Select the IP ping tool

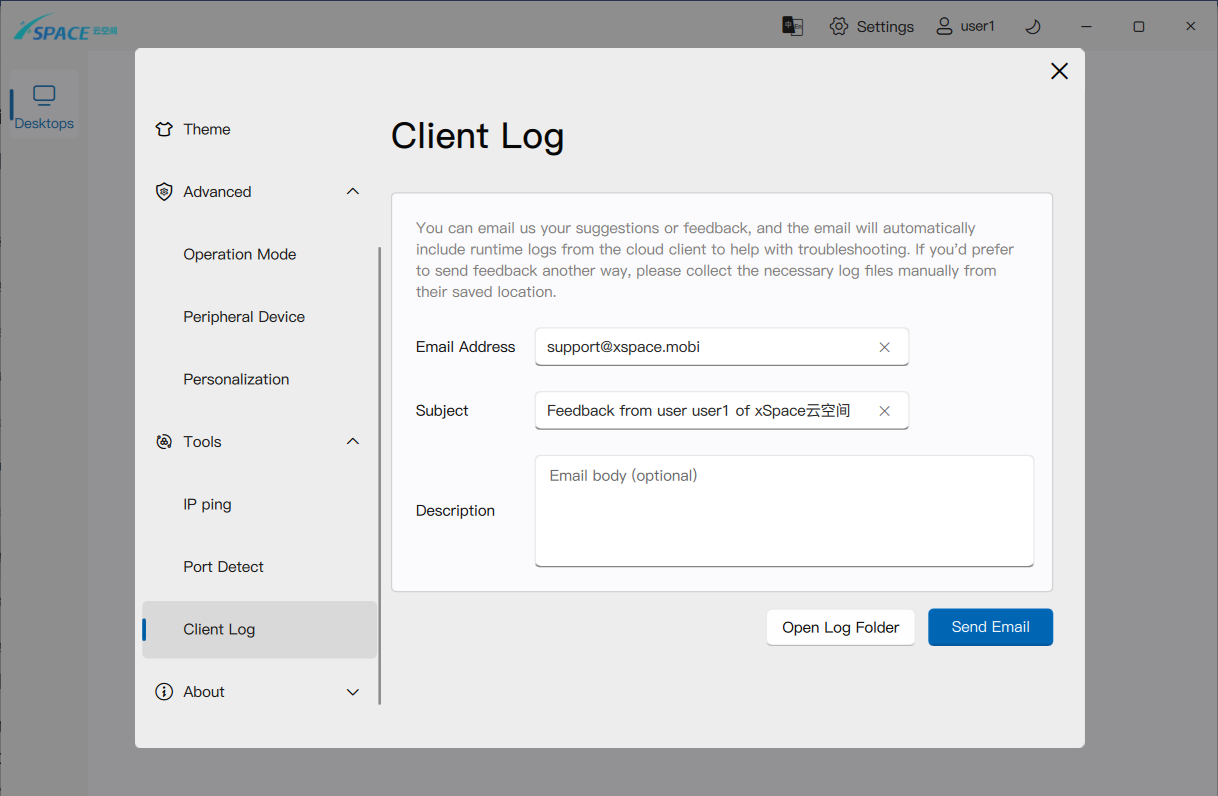pyautogui.click(x=207, y=504)
